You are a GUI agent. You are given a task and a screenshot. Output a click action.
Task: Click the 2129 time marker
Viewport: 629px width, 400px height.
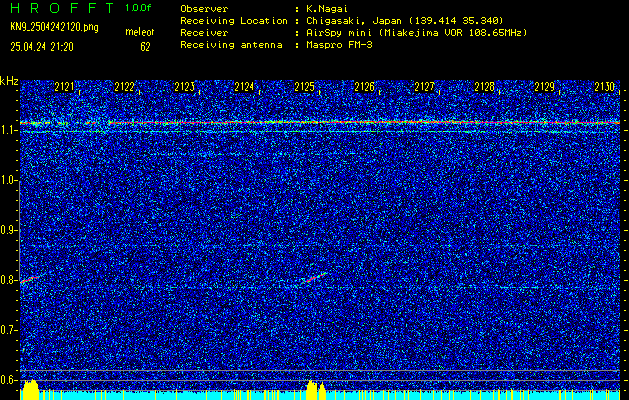544,87
